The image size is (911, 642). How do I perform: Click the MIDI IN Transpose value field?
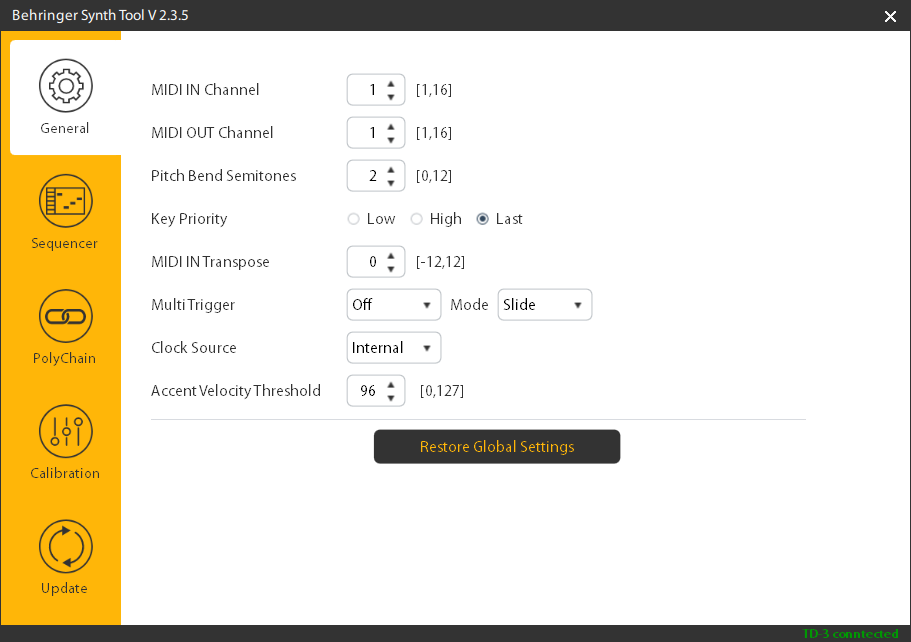click(x=366, y=262)
